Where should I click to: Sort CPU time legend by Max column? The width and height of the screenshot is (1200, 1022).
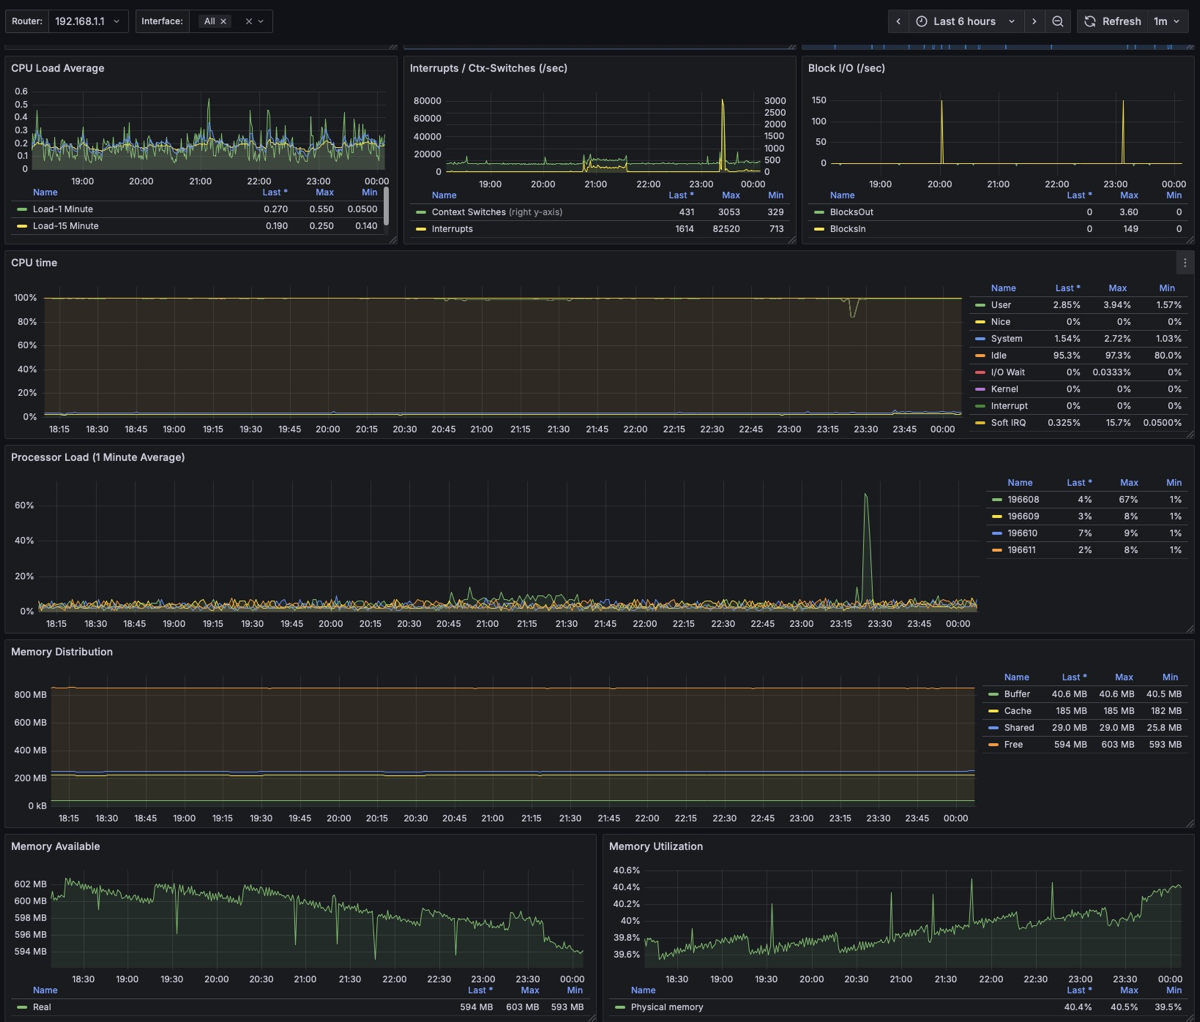pos(1117,288)
